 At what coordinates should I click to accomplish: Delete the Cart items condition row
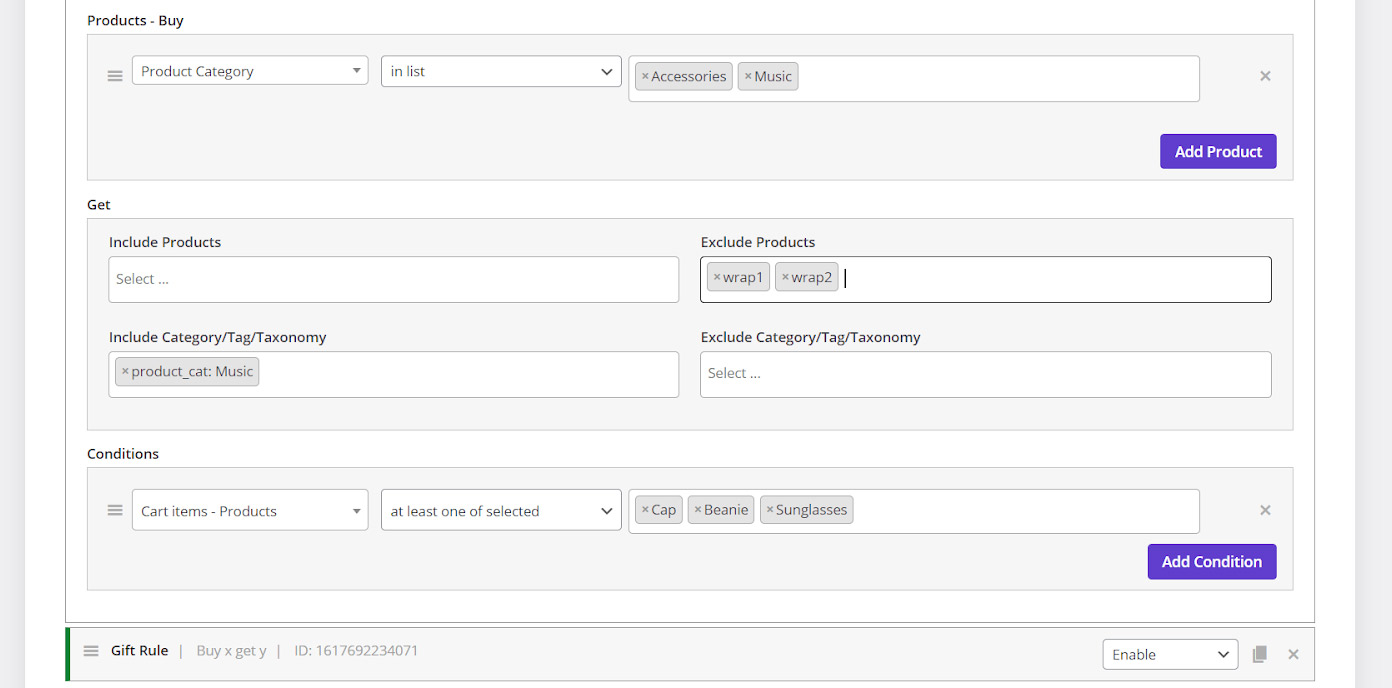pos(1265,510)
